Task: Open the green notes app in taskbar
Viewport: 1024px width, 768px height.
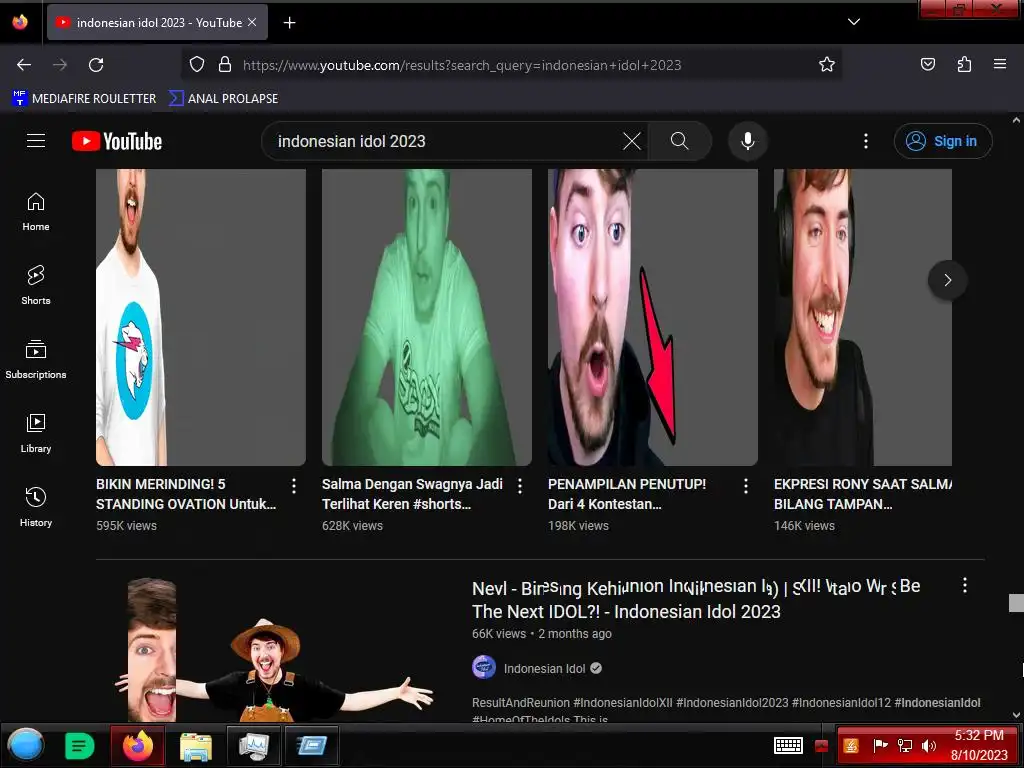Action: (80, 745)
